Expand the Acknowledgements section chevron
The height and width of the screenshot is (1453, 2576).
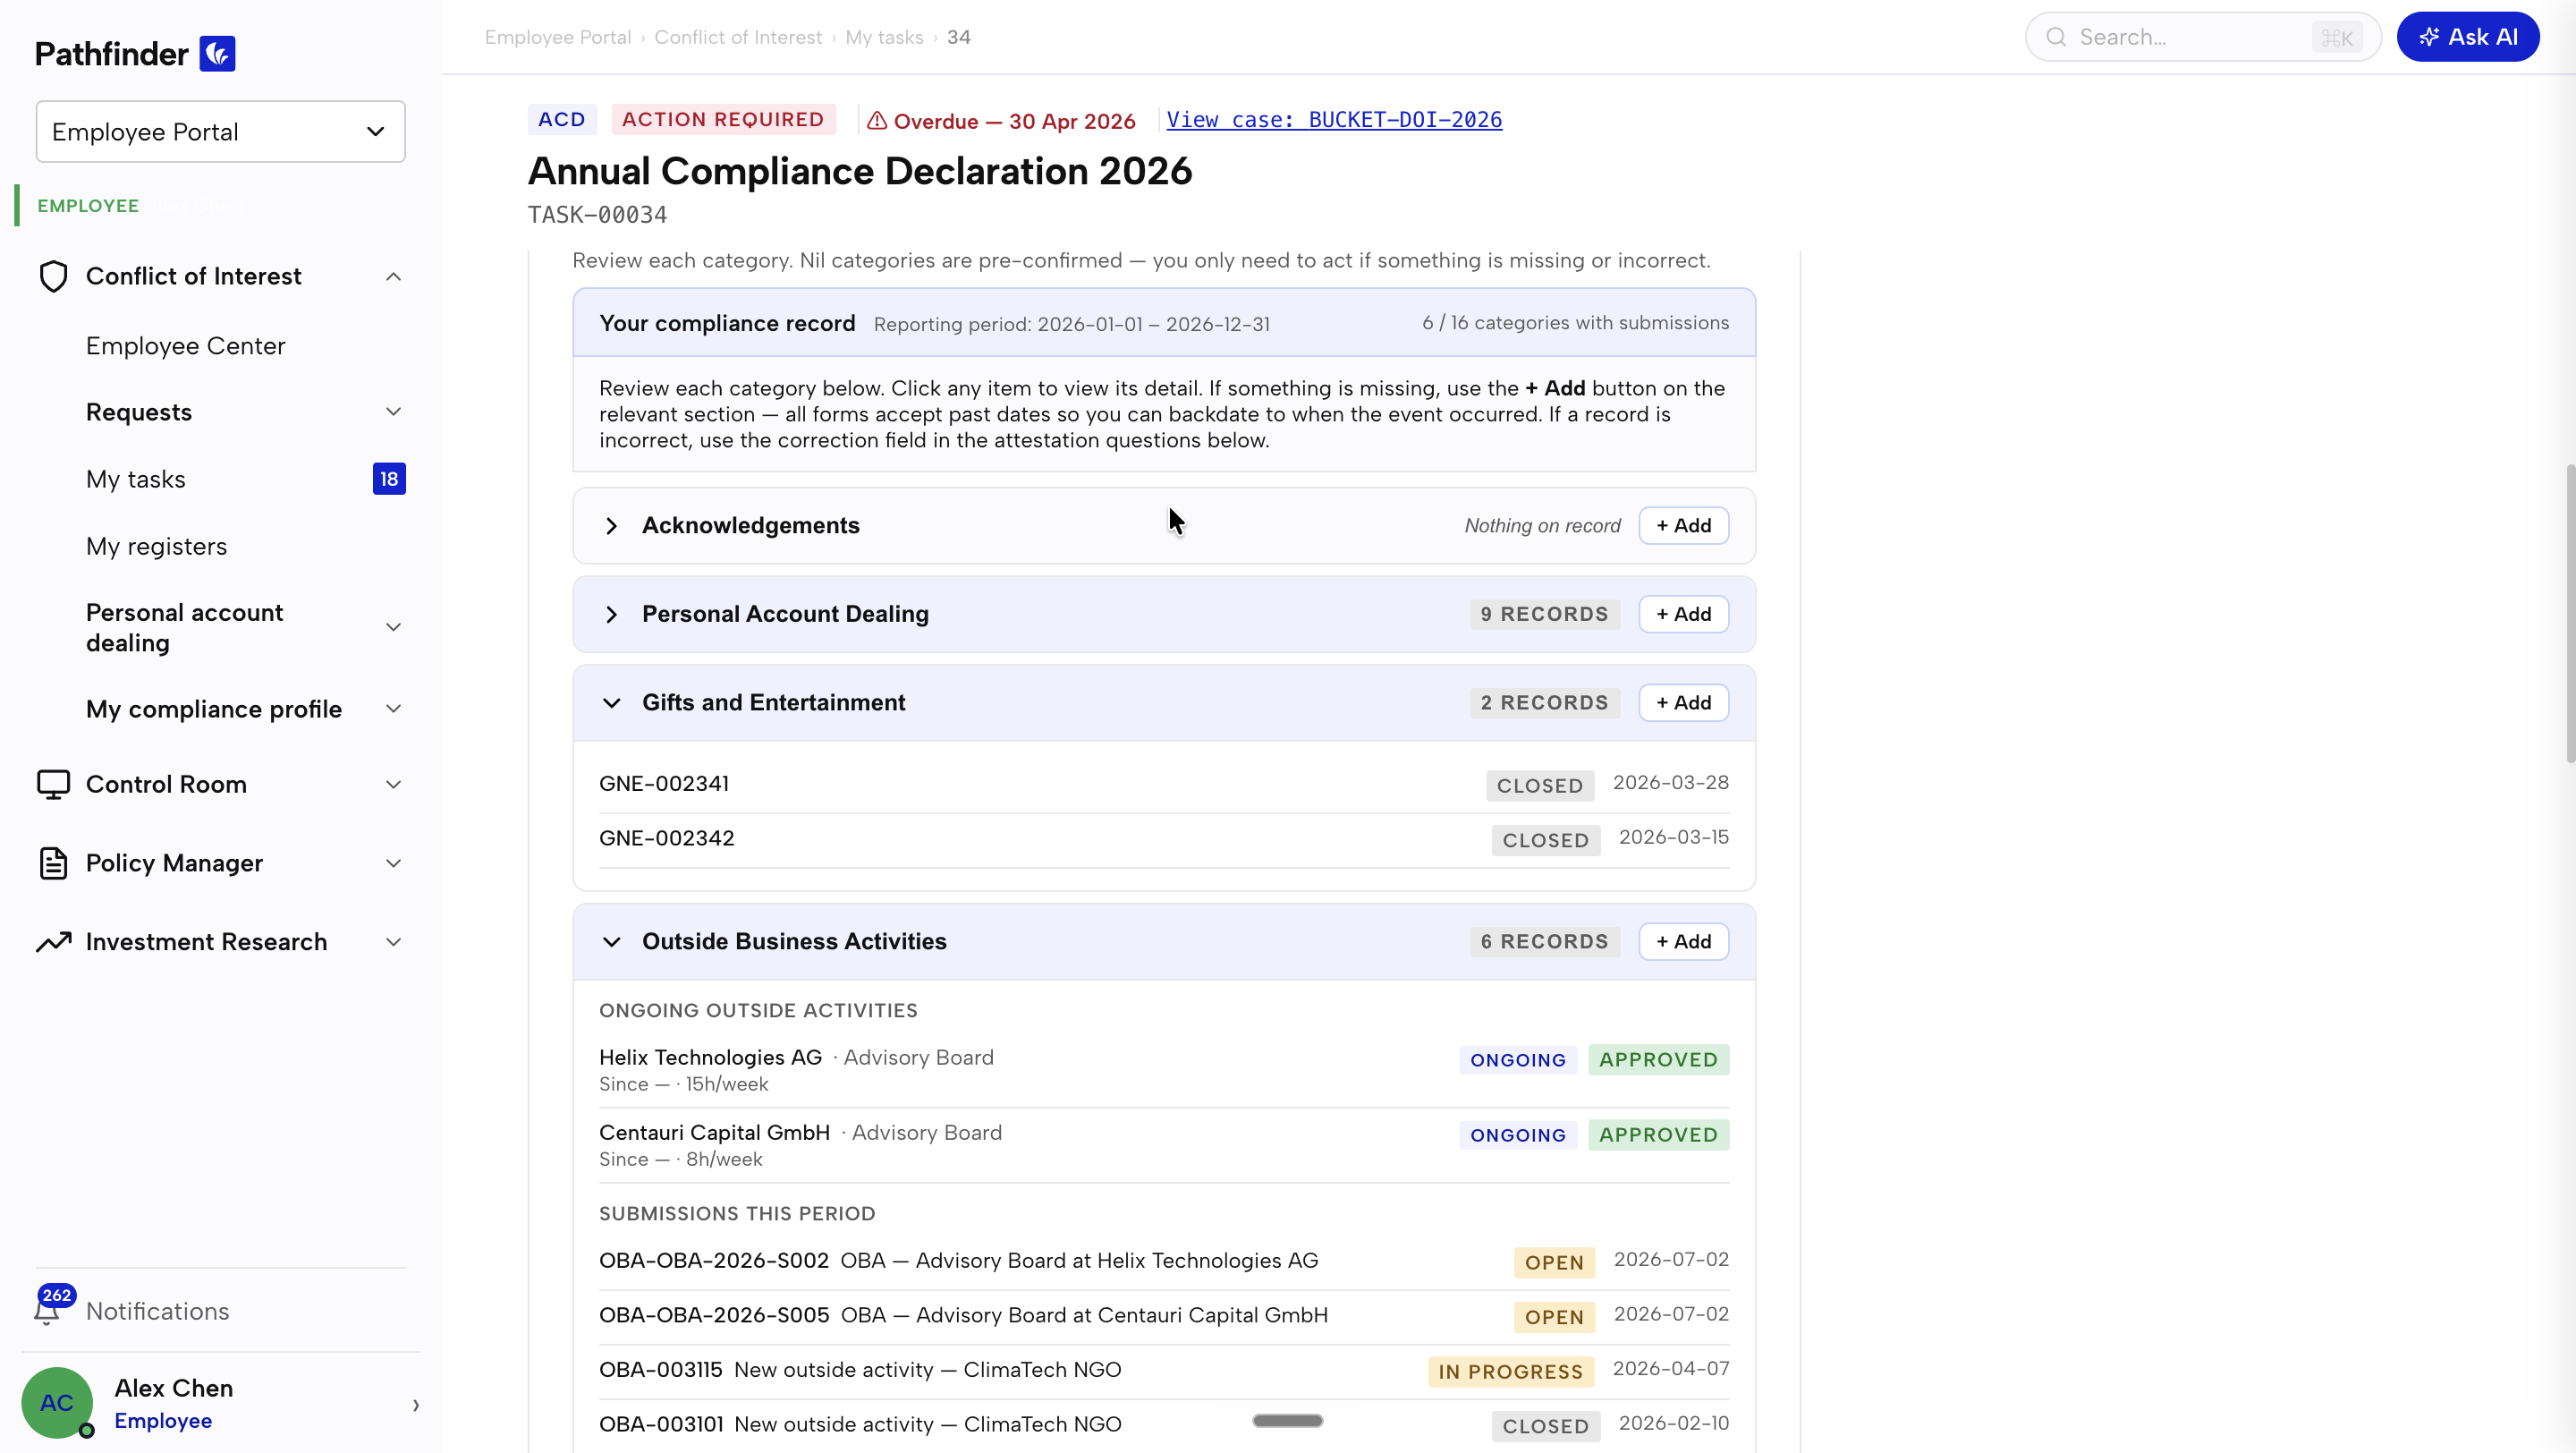coord(611,526)
